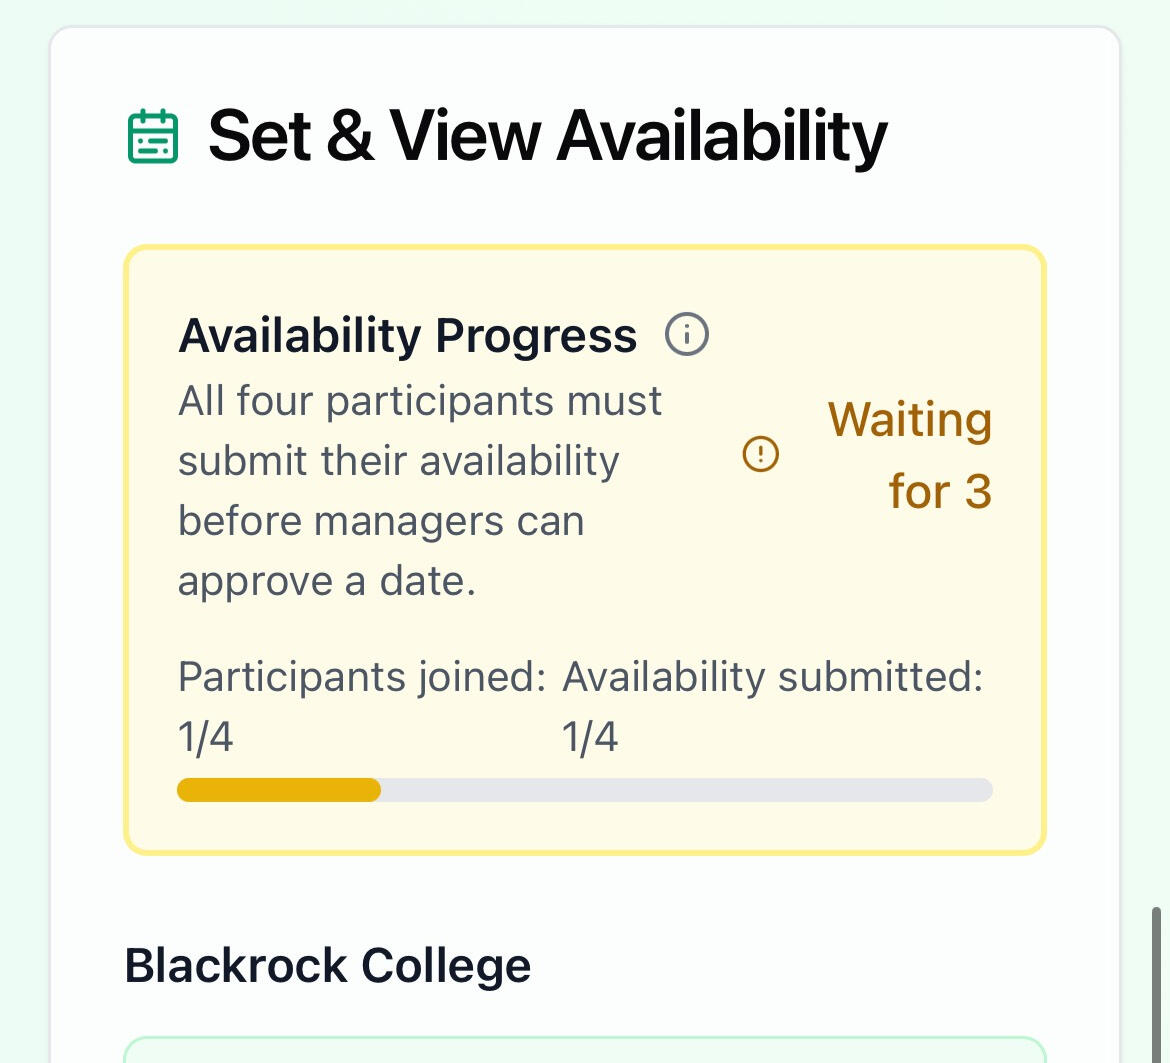Image resolution: width=1170 pixels, height=1063 pixels.
Task: Select the "Blackrock College" section heading
Action: [x=327, y=966]
